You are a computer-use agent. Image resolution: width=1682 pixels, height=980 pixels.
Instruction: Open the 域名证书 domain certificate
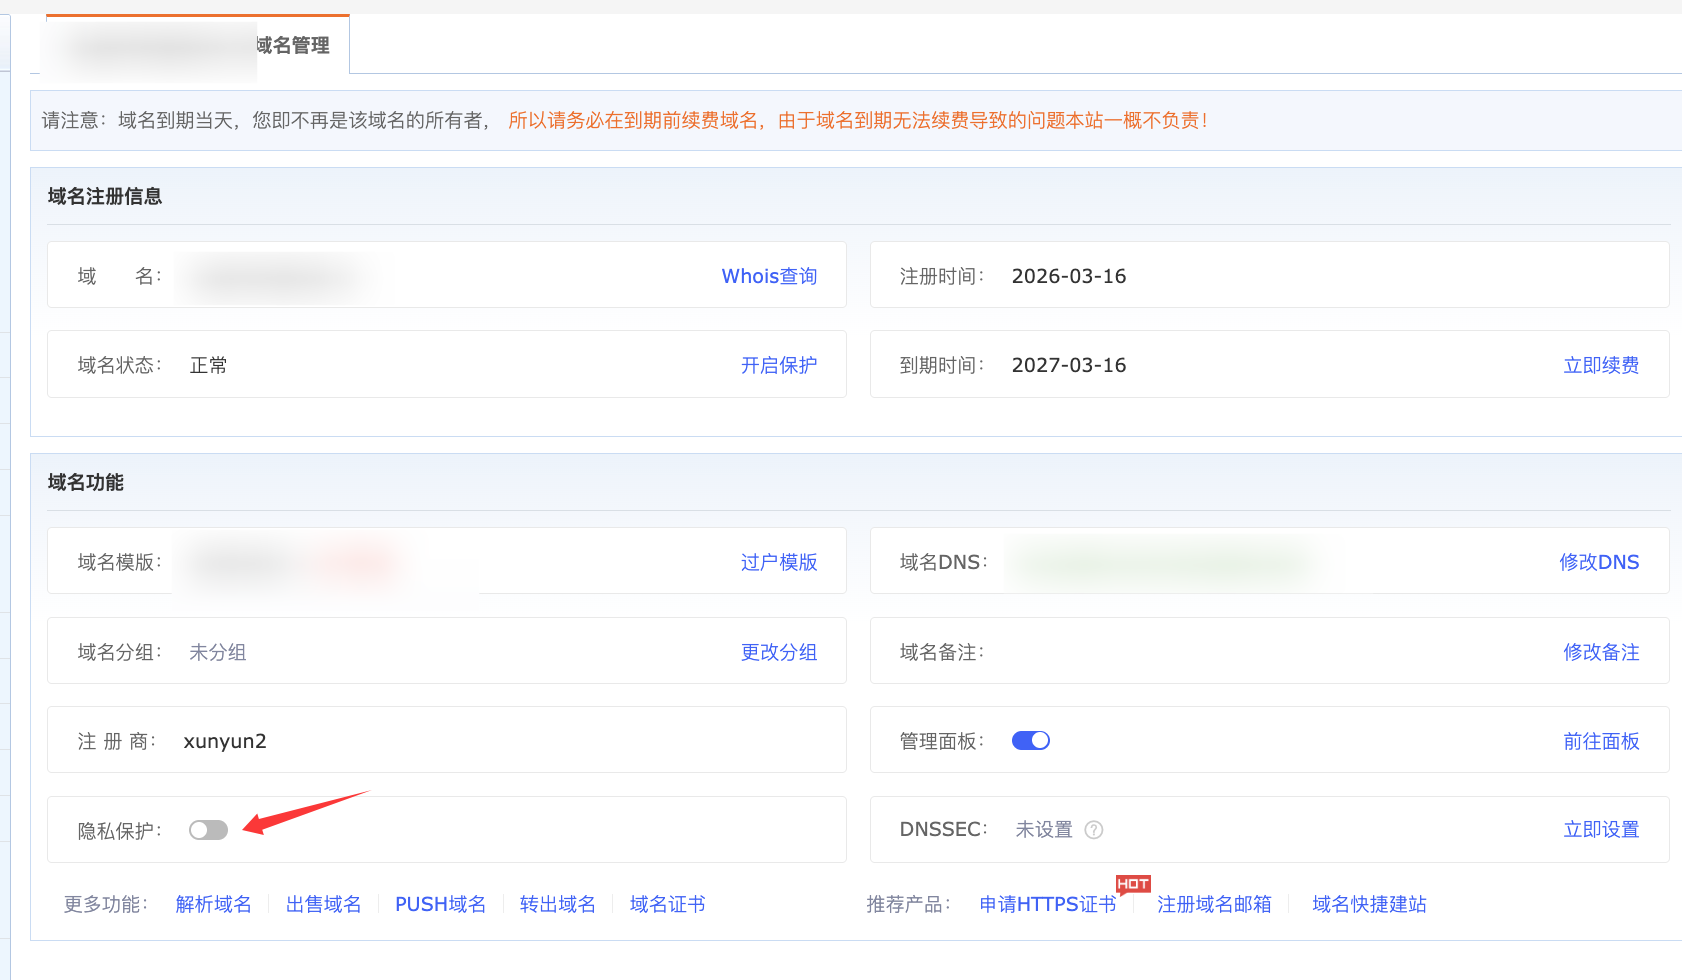tap(667, 904)
